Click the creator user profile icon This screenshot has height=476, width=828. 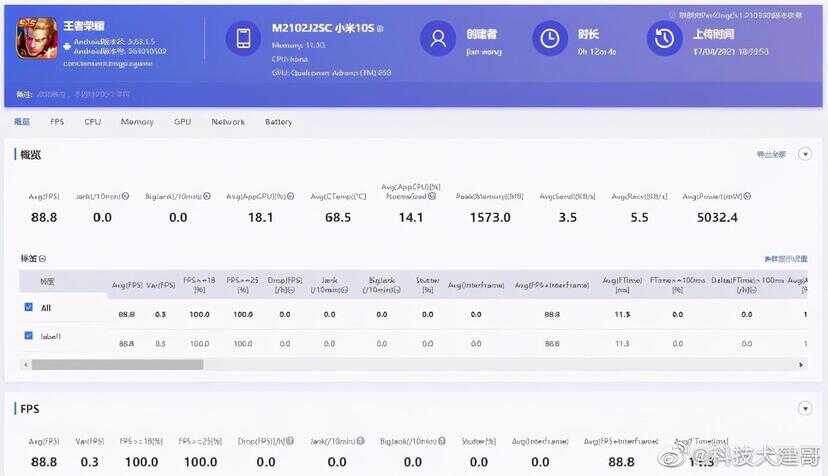pos(438,38)
